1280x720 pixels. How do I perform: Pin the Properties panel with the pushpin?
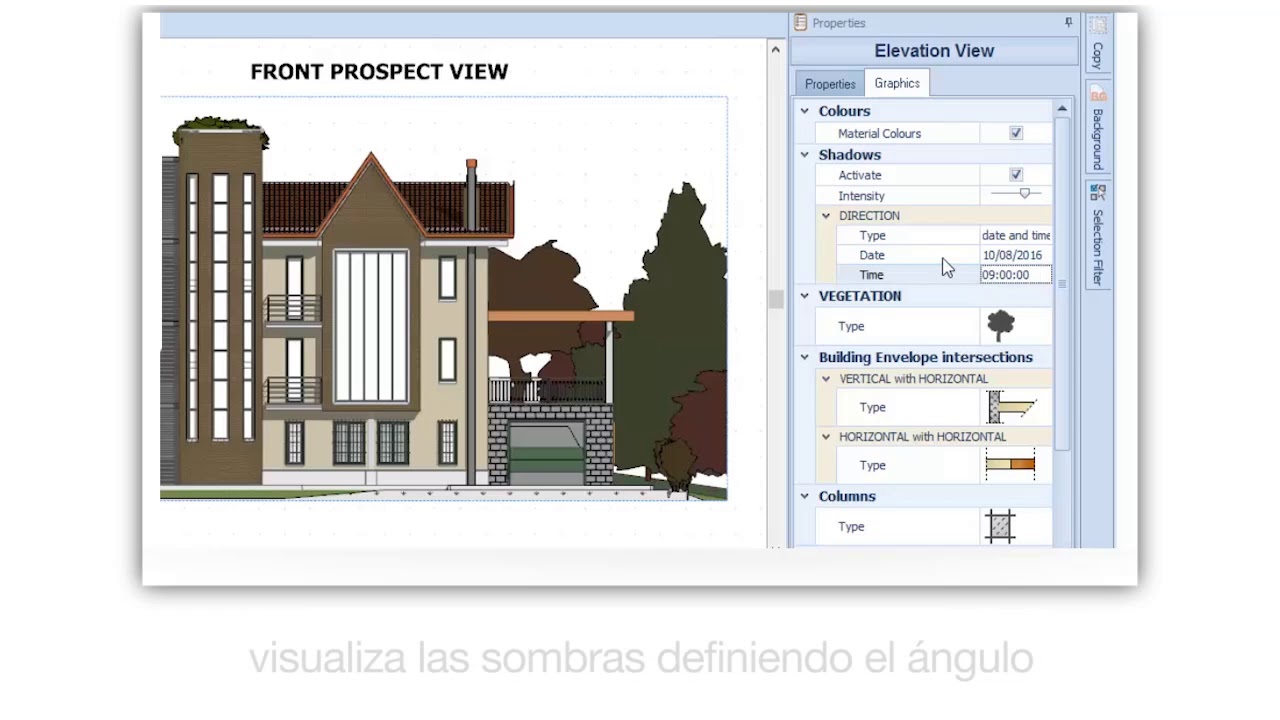point(1068,22)
